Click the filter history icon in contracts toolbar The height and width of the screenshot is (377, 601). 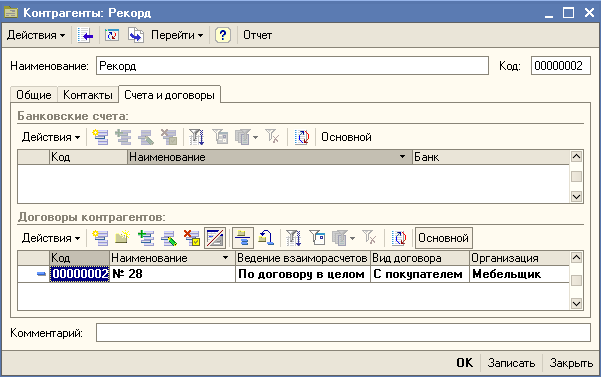coord(340,238)
